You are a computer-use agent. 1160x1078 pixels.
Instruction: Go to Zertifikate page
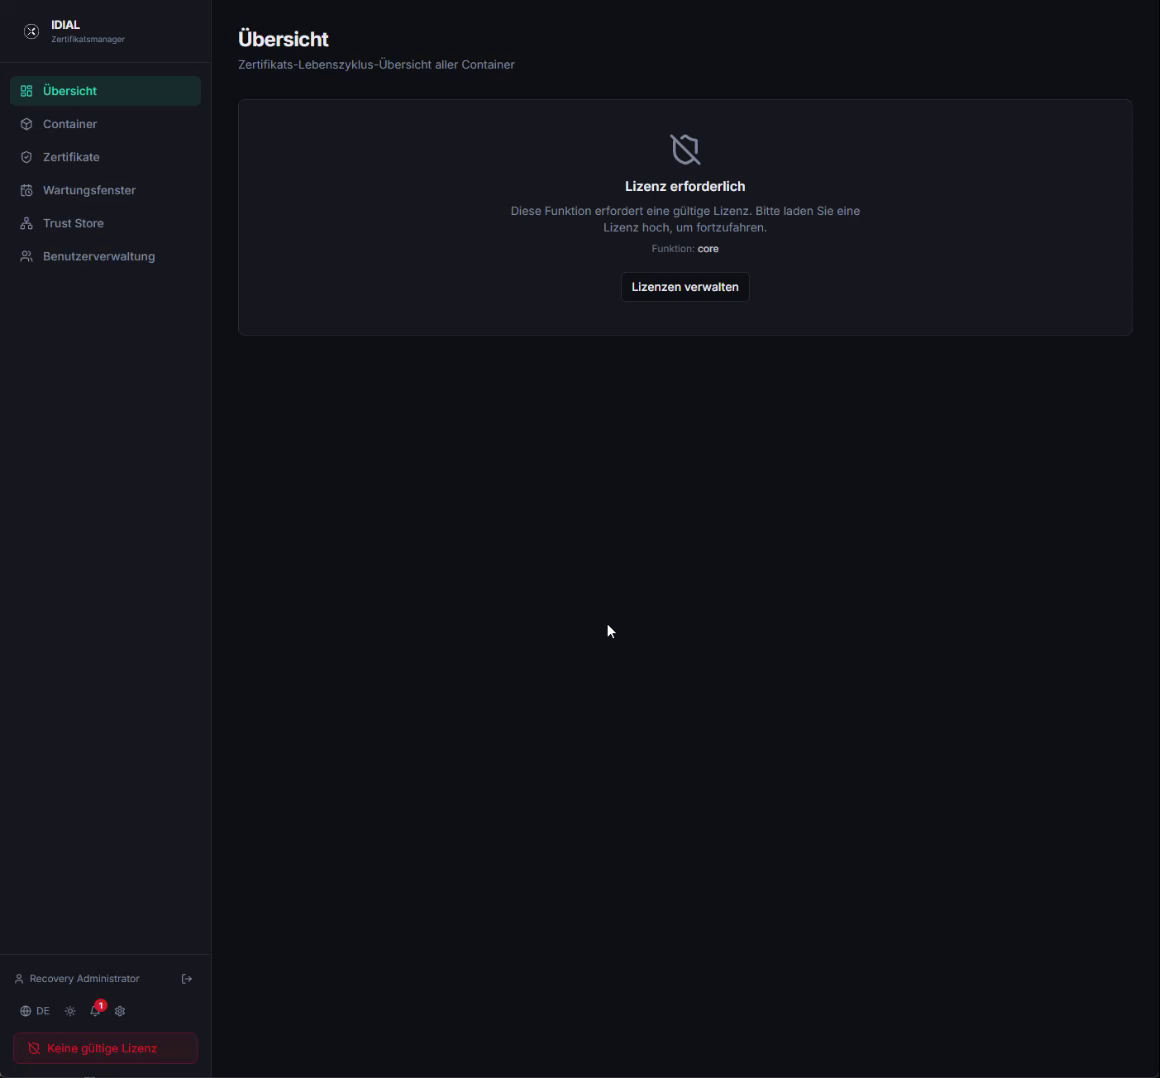pos(105,157)
